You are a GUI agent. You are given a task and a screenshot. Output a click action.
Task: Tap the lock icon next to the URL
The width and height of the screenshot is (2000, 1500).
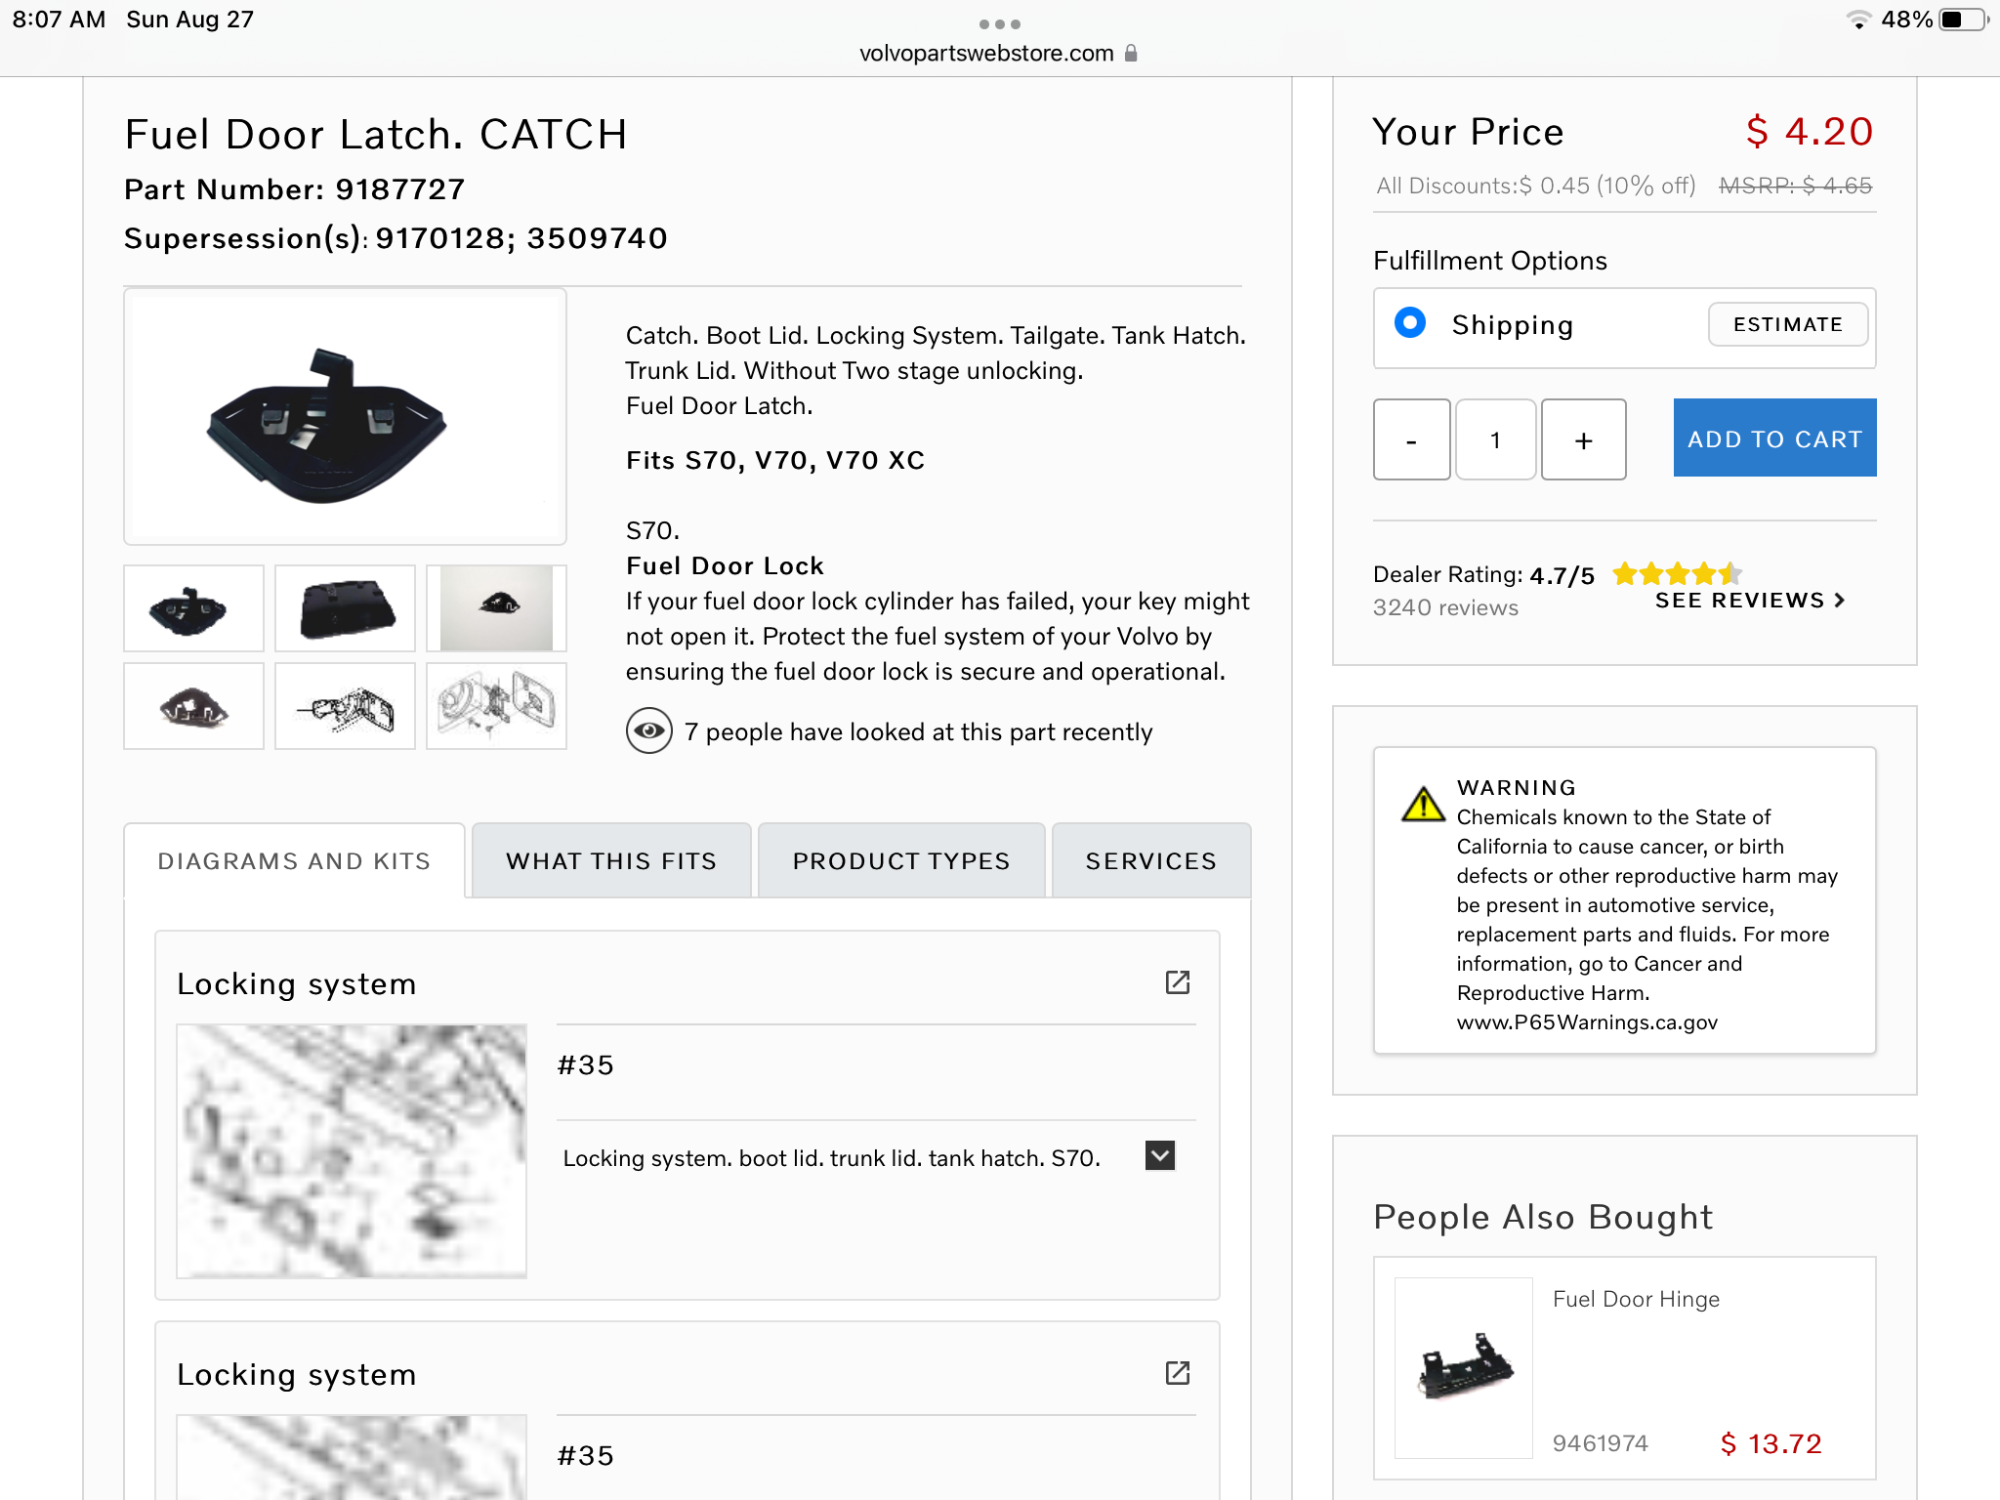(1131, 53)
